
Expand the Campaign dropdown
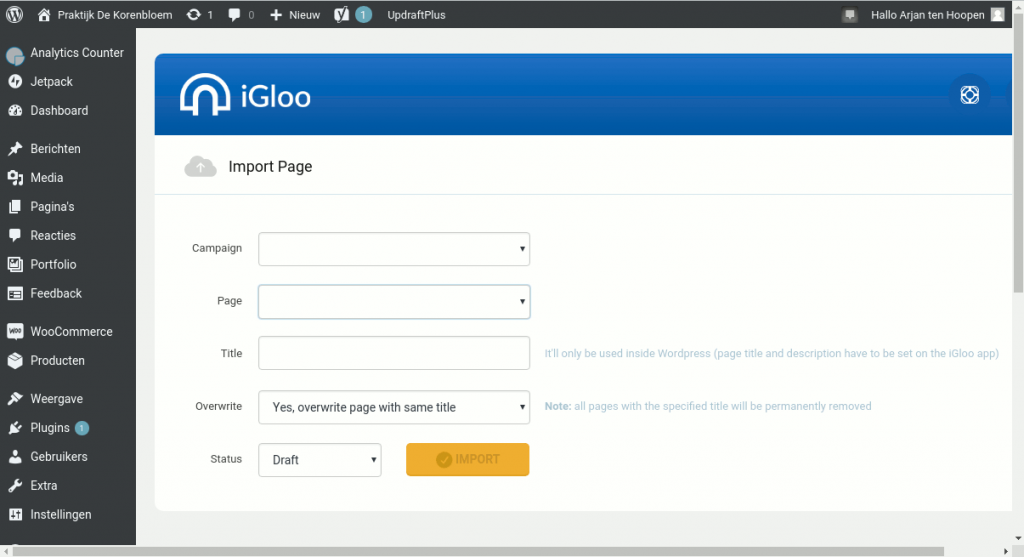pos(394,249)
